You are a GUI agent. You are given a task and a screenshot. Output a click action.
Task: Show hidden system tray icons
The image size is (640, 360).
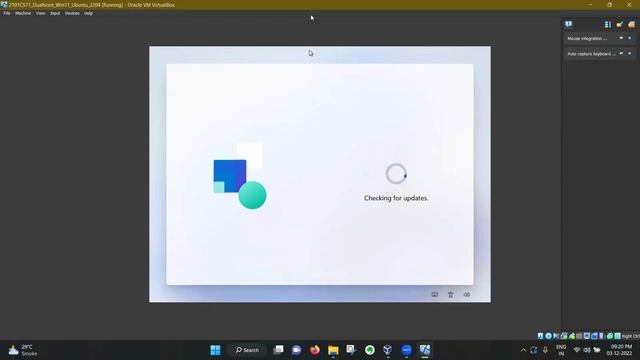pyautogui.click(x=523, y=350)
